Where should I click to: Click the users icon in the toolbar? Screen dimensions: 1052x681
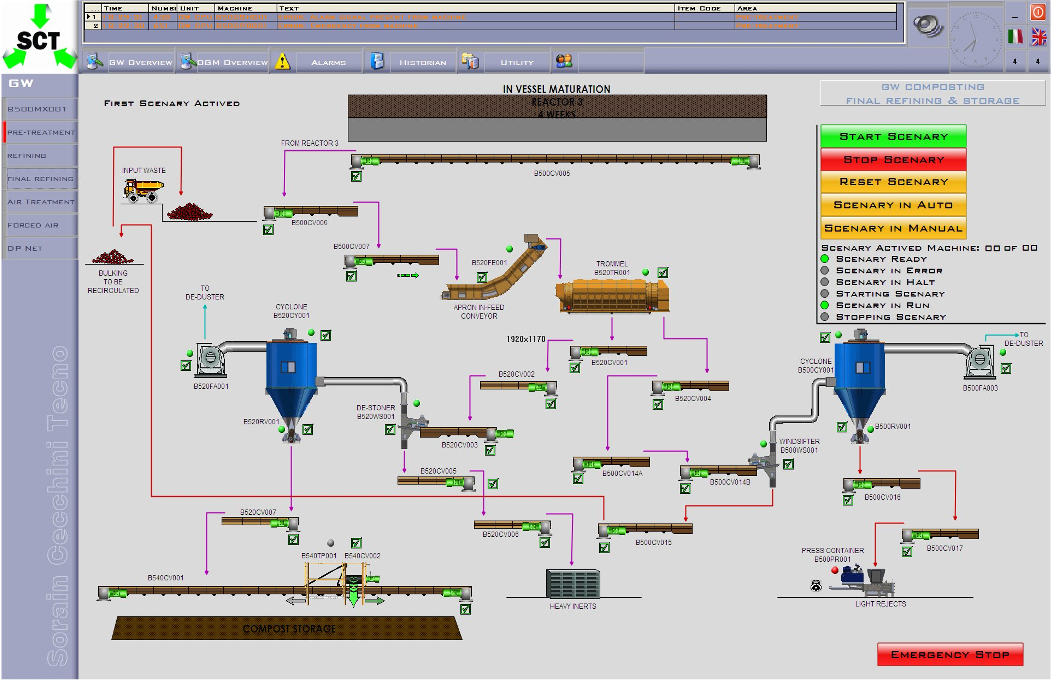564,61
